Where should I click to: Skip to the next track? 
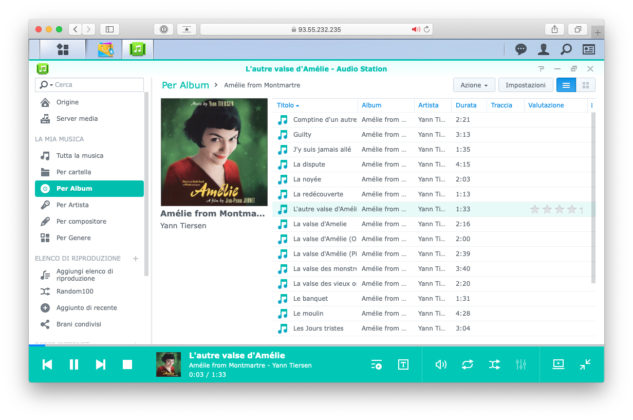(x=101, y=365)
